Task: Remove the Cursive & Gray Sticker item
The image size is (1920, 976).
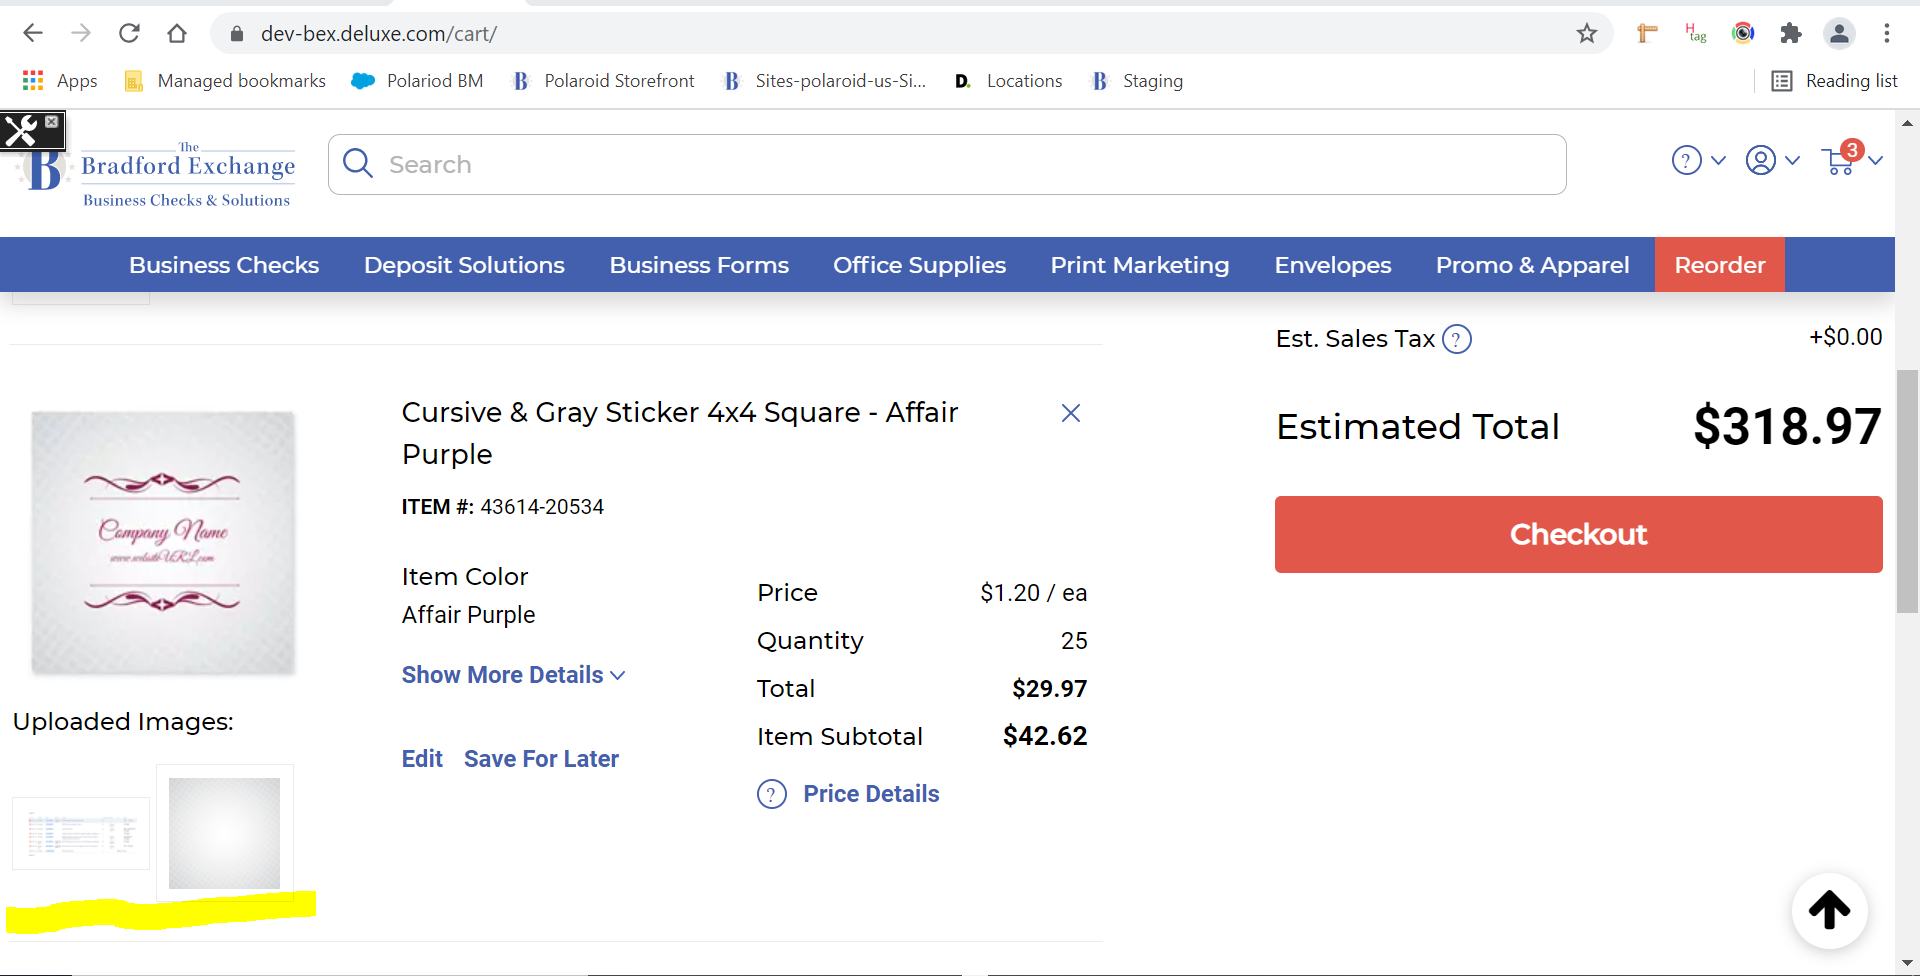Action: 1070,413
